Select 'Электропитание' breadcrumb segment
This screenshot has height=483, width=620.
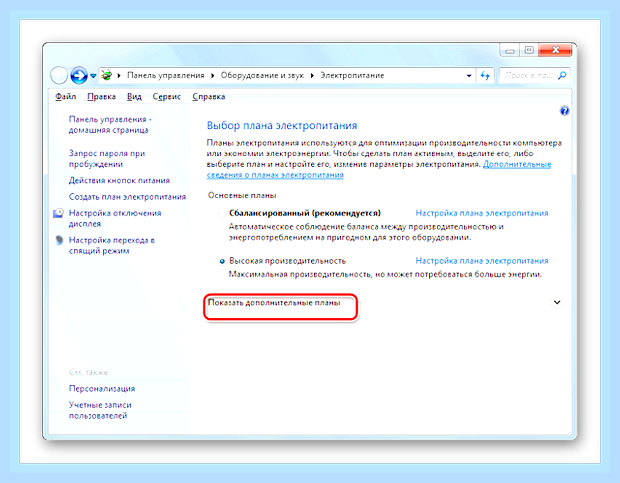coord(352,75)
